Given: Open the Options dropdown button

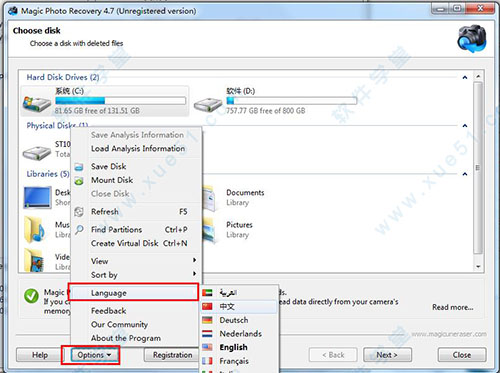Looking at the screenshot, I should (x=94, y=355).
